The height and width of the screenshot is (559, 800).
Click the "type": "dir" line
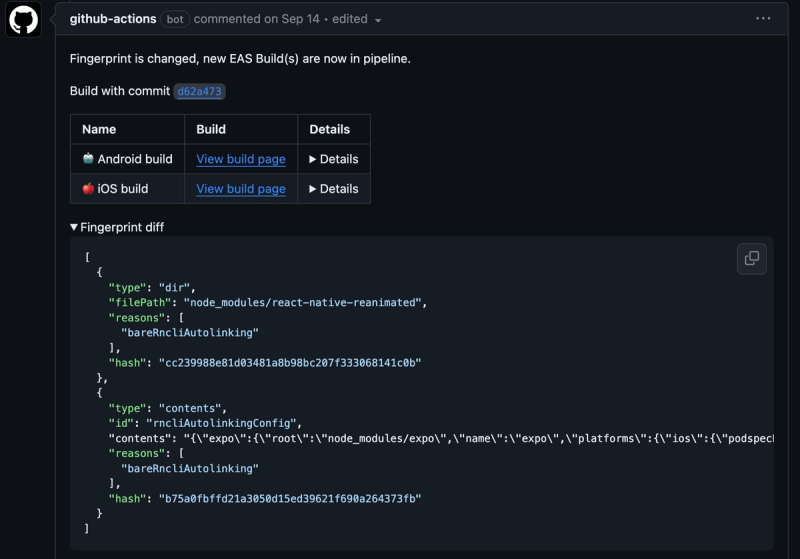pyautogui.click(x=152, y=288)
